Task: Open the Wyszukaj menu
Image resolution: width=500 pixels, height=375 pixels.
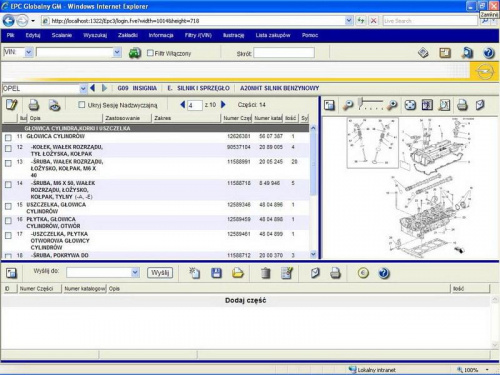Action: (95, 35)
